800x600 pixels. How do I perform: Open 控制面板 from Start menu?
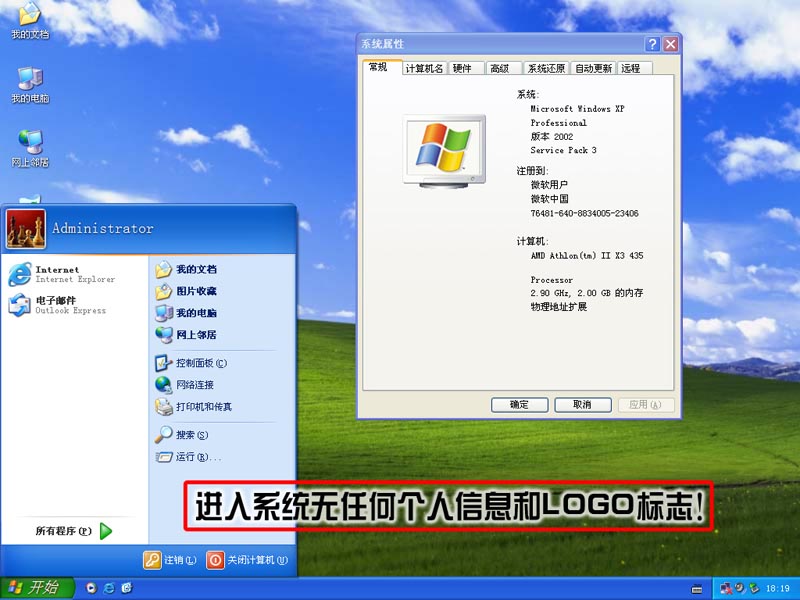(200, 363)
